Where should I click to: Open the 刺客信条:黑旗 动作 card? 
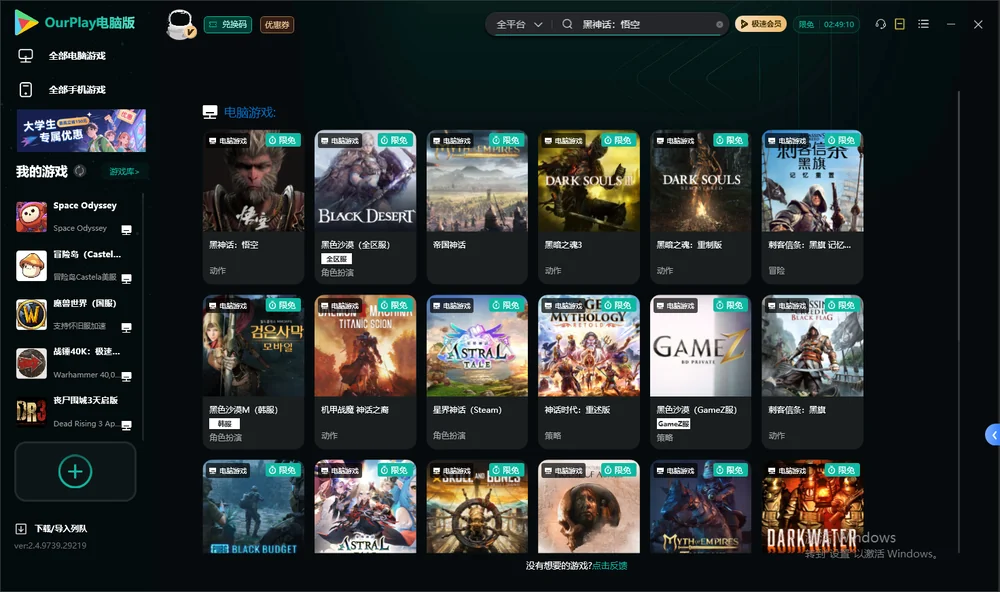click(x=812, y=372)
